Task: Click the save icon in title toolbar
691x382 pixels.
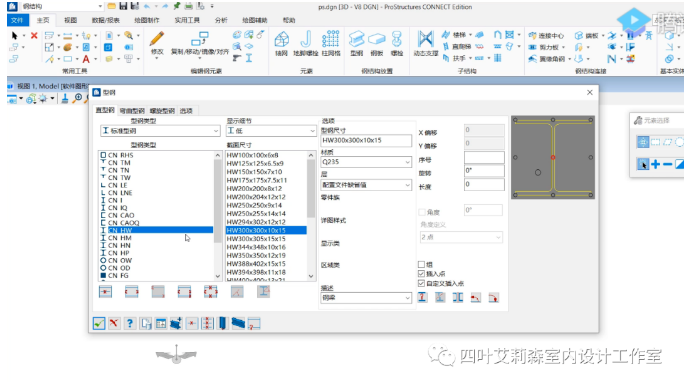Action: point(123,6)
